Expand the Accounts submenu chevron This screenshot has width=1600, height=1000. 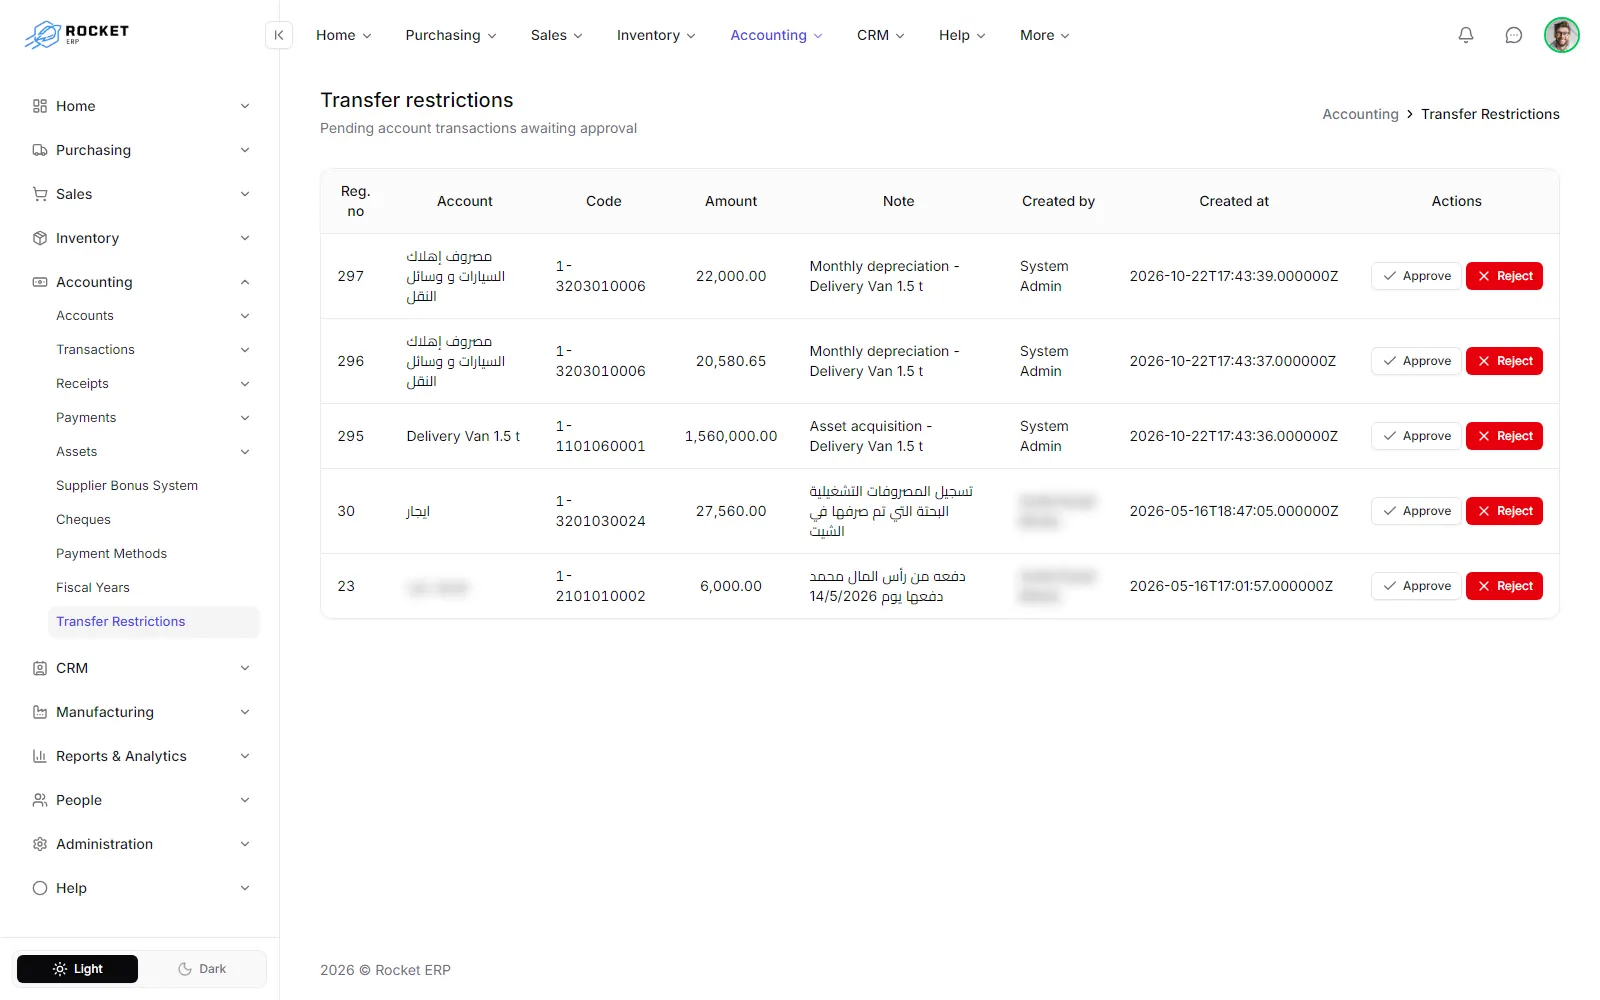tap(245, 316)
